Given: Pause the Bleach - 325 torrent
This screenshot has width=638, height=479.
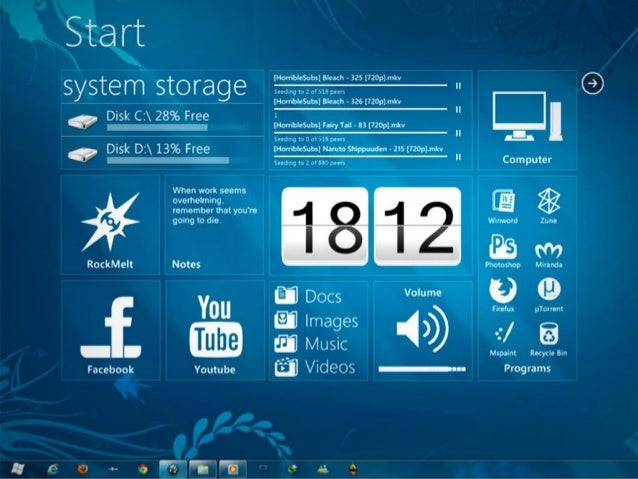Looking at the screenshot, I should [458, 86].
